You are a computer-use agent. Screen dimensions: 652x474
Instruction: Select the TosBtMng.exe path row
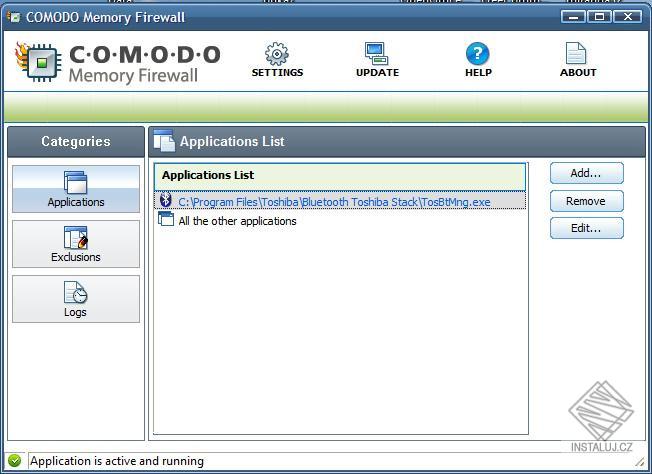340,201
